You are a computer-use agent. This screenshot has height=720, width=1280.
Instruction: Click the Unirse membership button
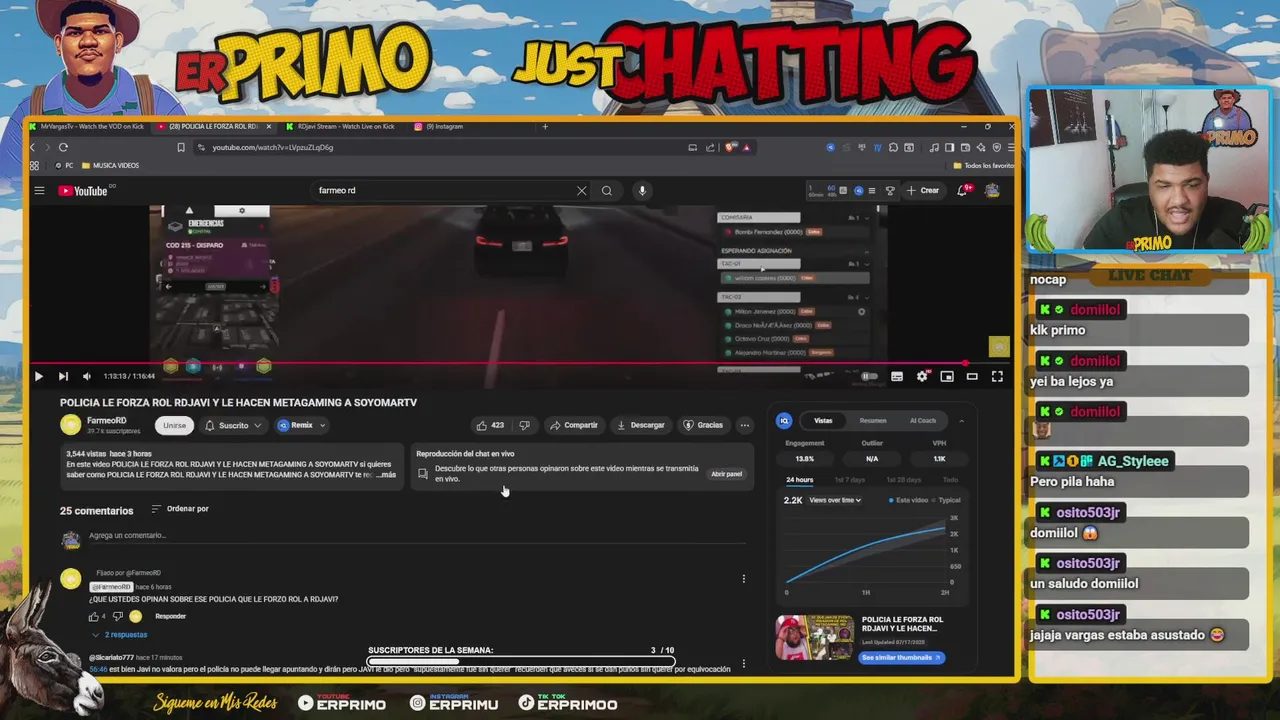(174, 425)
